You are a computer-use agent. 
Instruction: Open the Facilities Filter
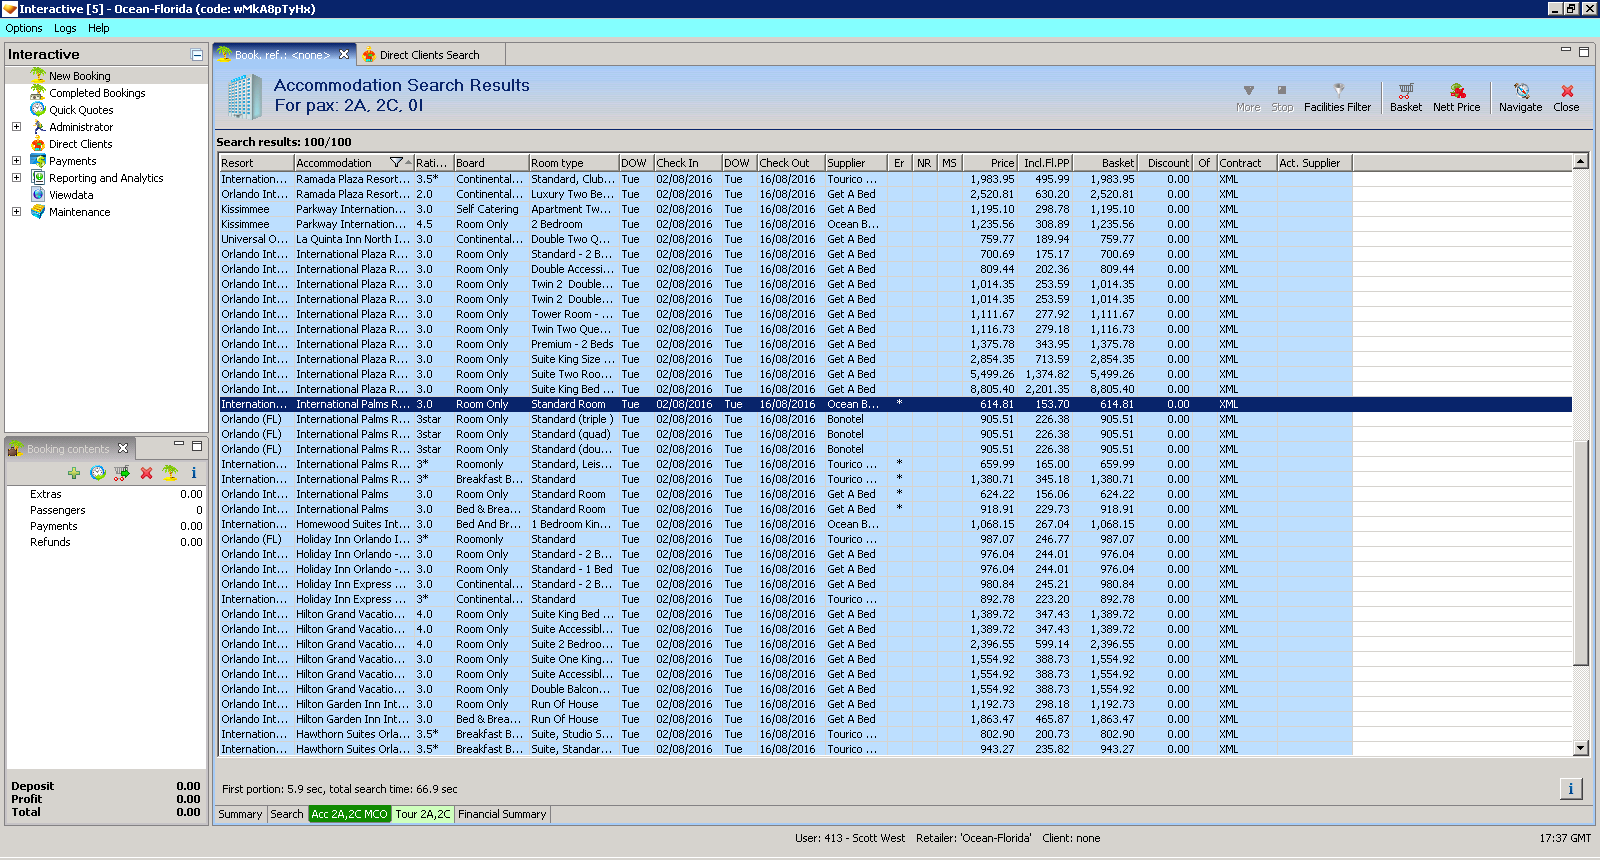tap(1337, 97)
